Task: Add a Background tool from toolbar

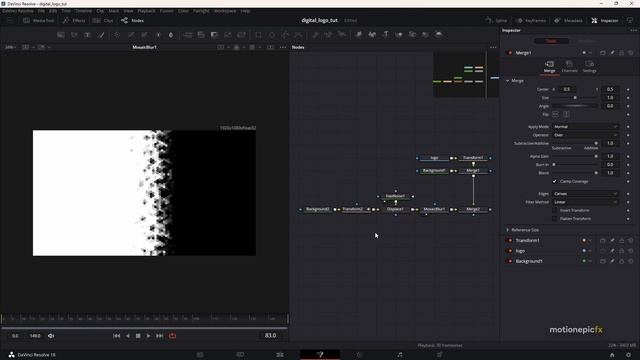Action: coord(61,35)
